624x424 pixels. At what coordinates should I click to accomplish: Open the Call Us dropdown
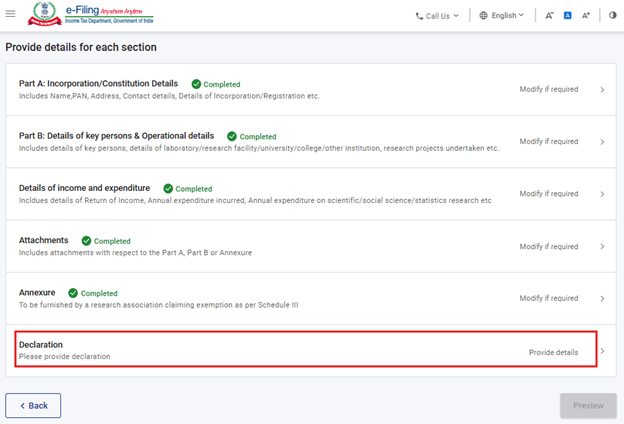437,16
